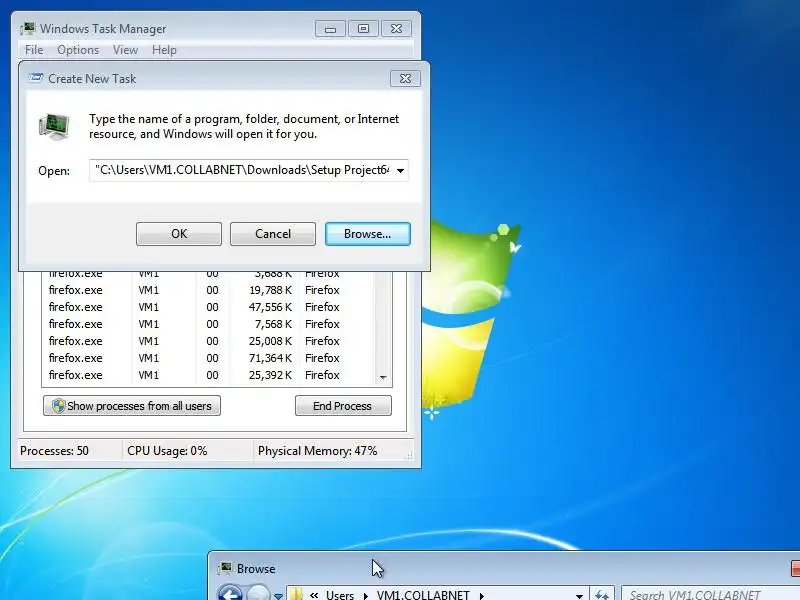Open the Options menu in Task Manager

pyautogui.click(x=78, y=50)
